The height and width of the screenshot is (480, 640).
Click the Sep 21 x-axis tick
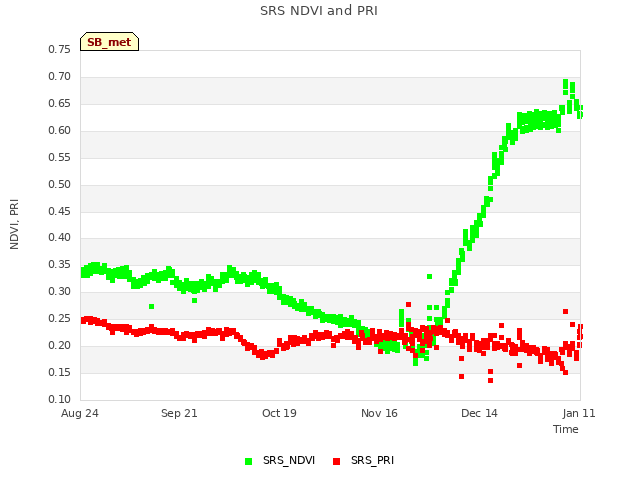179,413
